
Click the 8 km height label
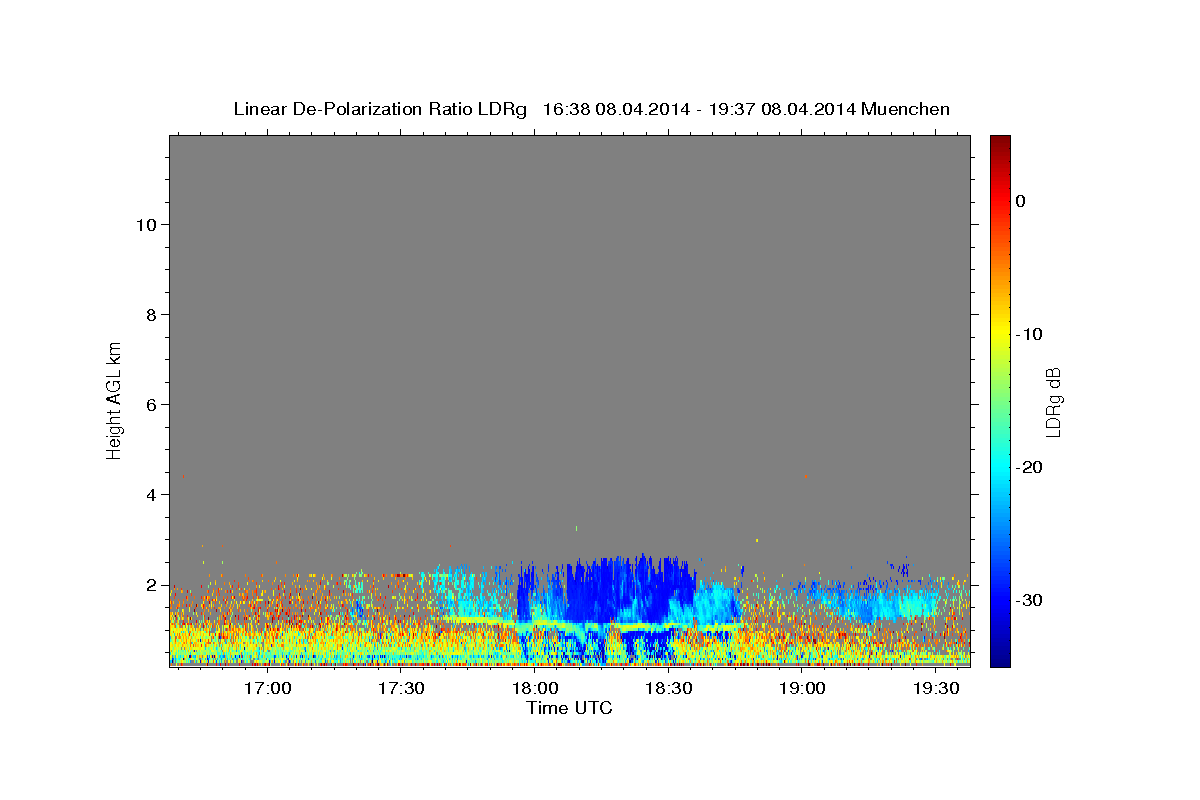point(151,314)
